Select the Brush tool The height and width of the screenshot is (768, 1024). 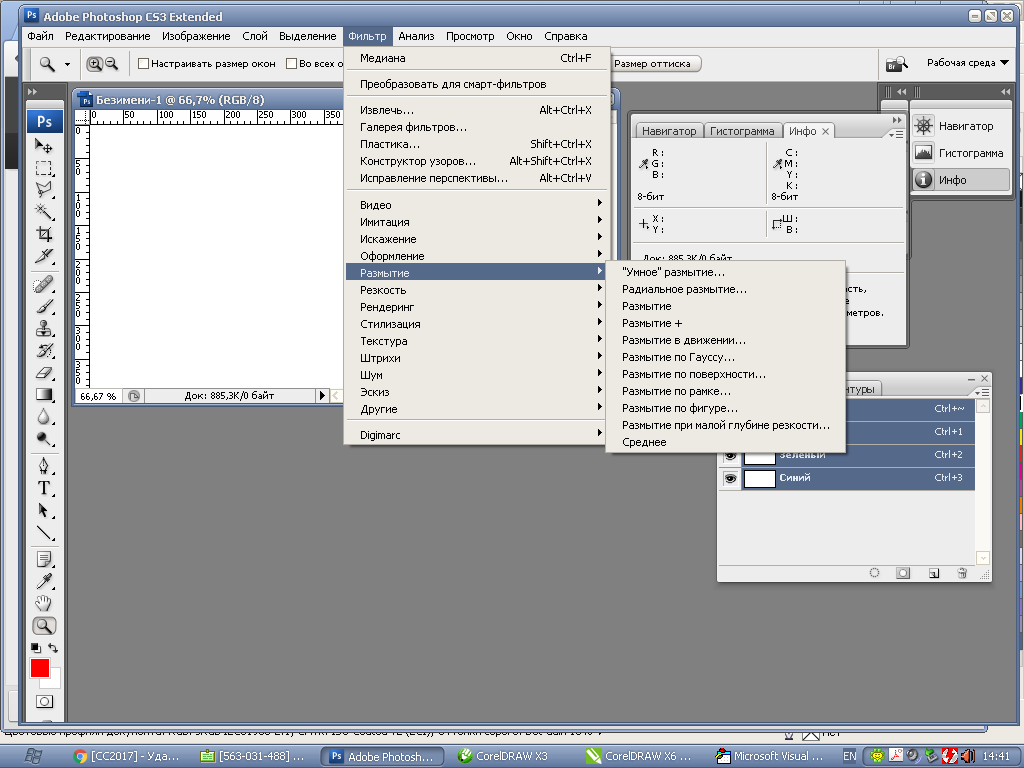[x=44, y=306]
